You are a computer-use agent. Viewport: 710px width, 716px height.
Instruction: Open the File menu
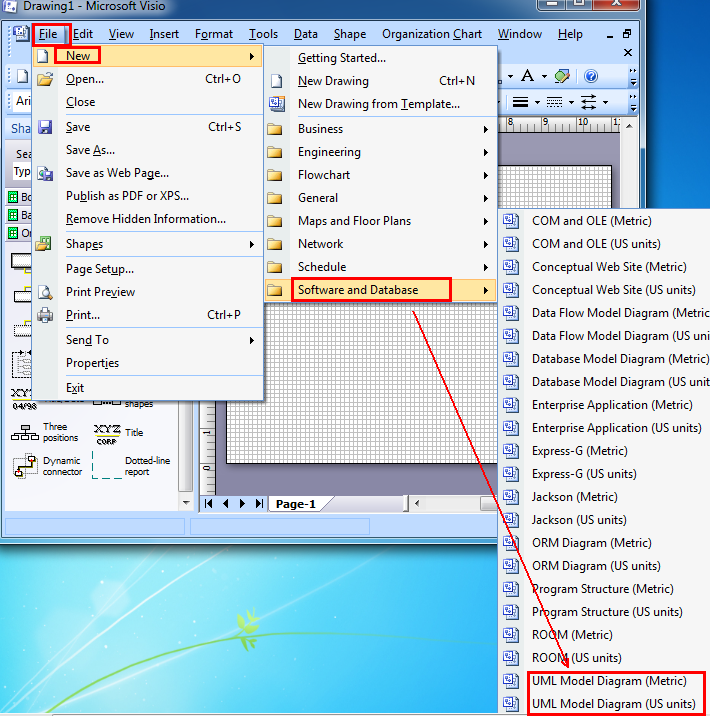tap(48, 34)
